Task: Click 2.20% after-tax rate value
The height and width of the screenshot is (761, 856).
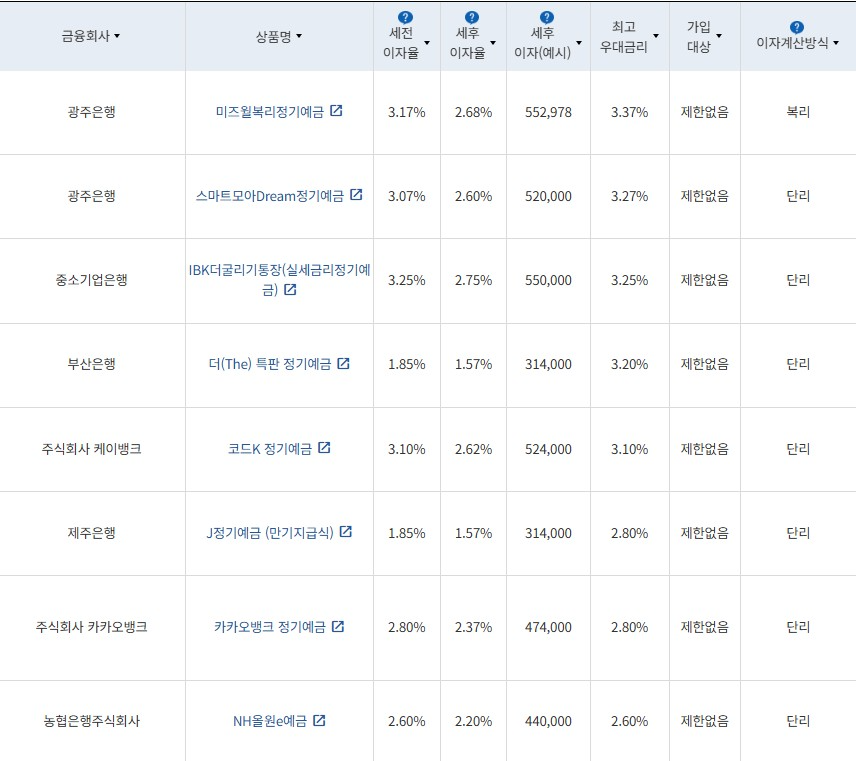Action: pos(473,722)
